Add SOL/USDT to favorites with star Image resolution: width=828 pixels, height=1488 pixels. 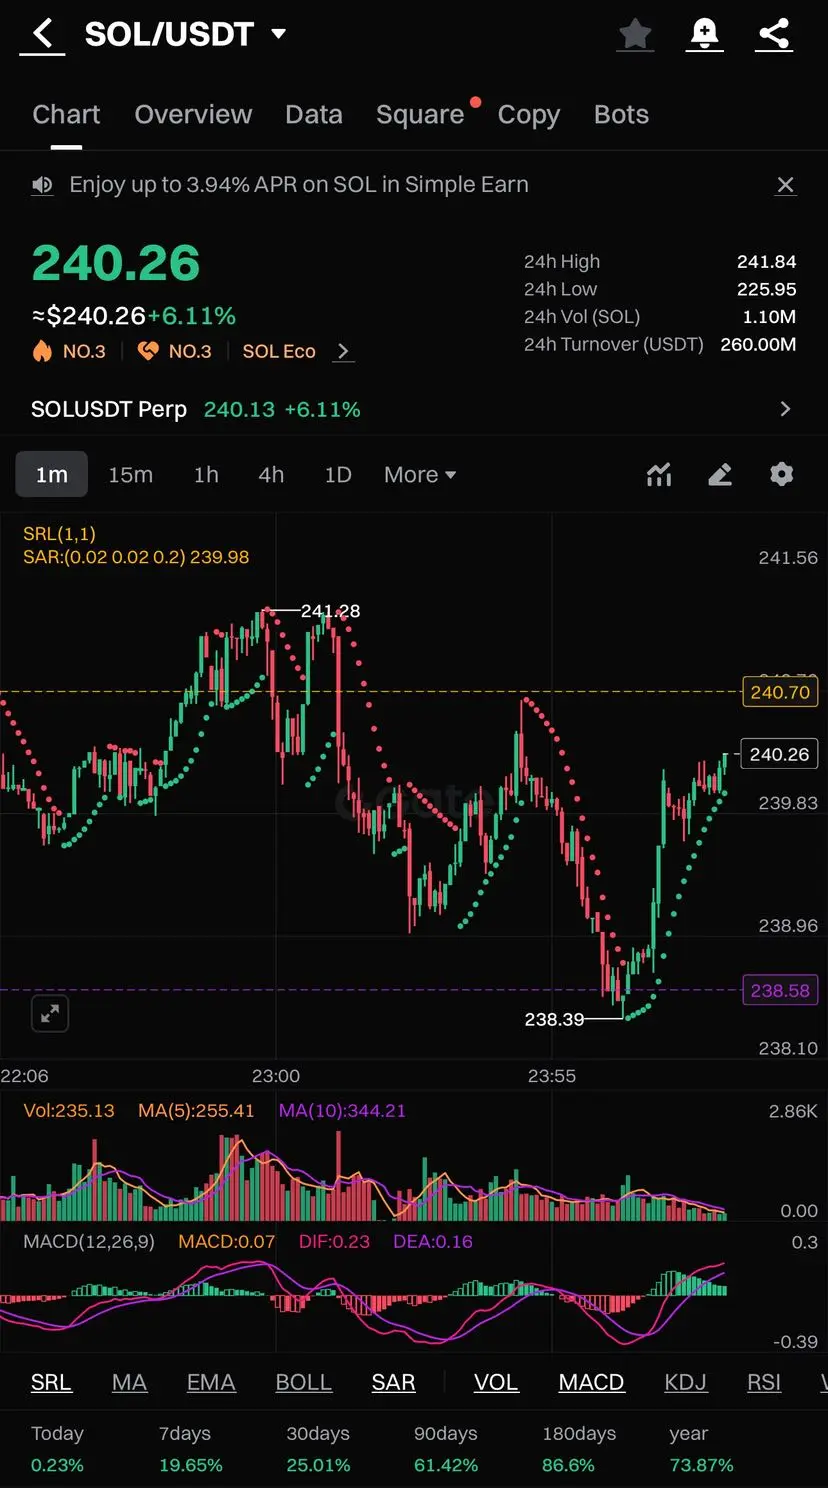[x=635, y=34]
